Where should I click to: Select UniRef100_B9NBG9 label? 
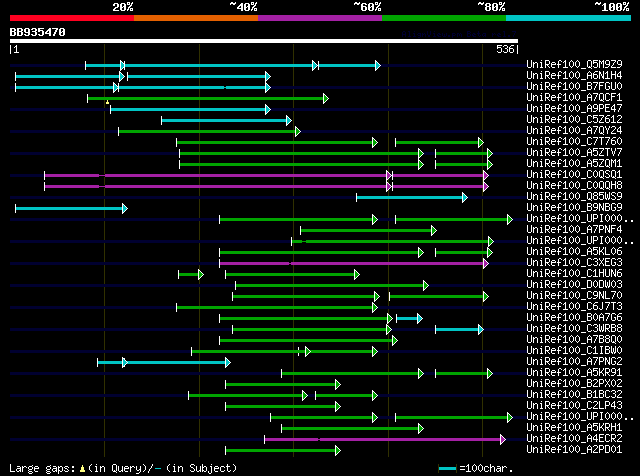(x=574, y=208)
